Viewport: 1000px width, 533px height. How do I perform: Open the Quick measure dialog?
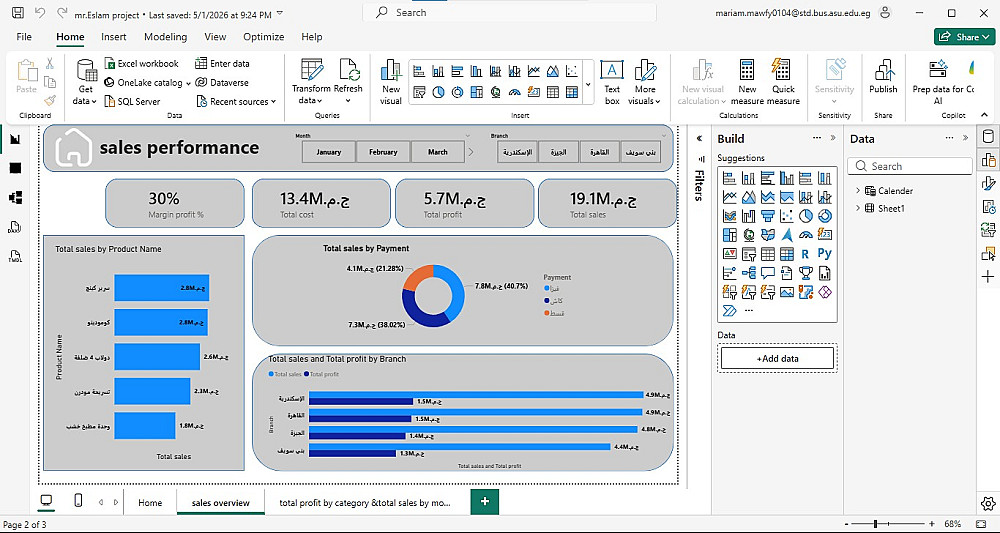coord(783,82)
